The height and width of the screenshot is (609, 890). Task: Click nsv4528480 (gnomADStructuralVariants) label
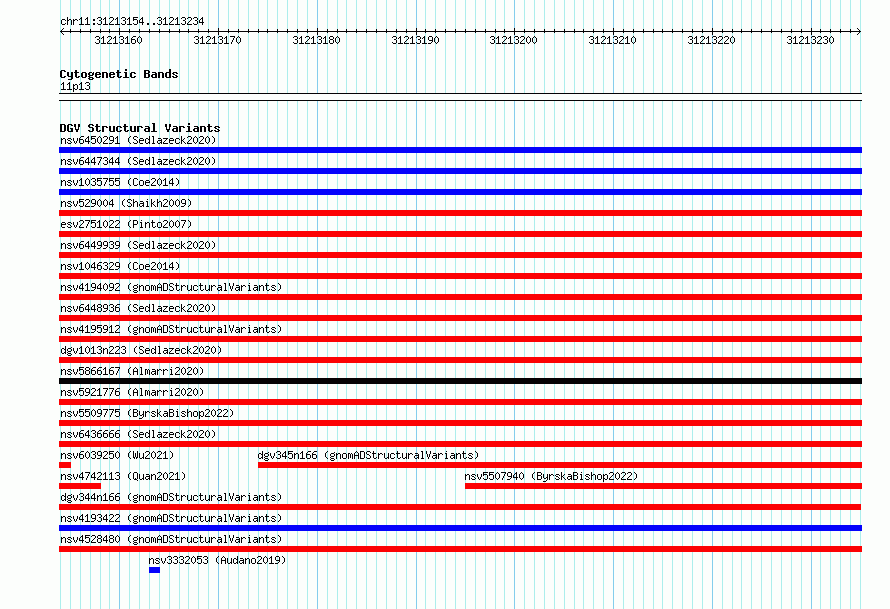(x=171, y=539)
